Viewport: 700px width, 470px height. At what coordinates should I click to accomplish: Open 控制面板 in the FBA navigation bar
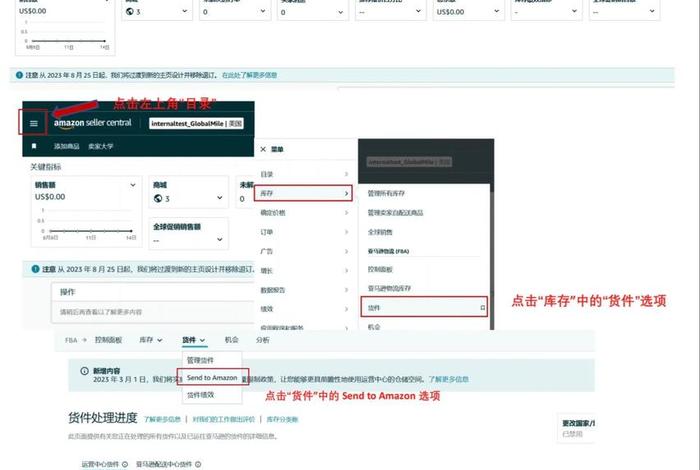coord(108,340)
